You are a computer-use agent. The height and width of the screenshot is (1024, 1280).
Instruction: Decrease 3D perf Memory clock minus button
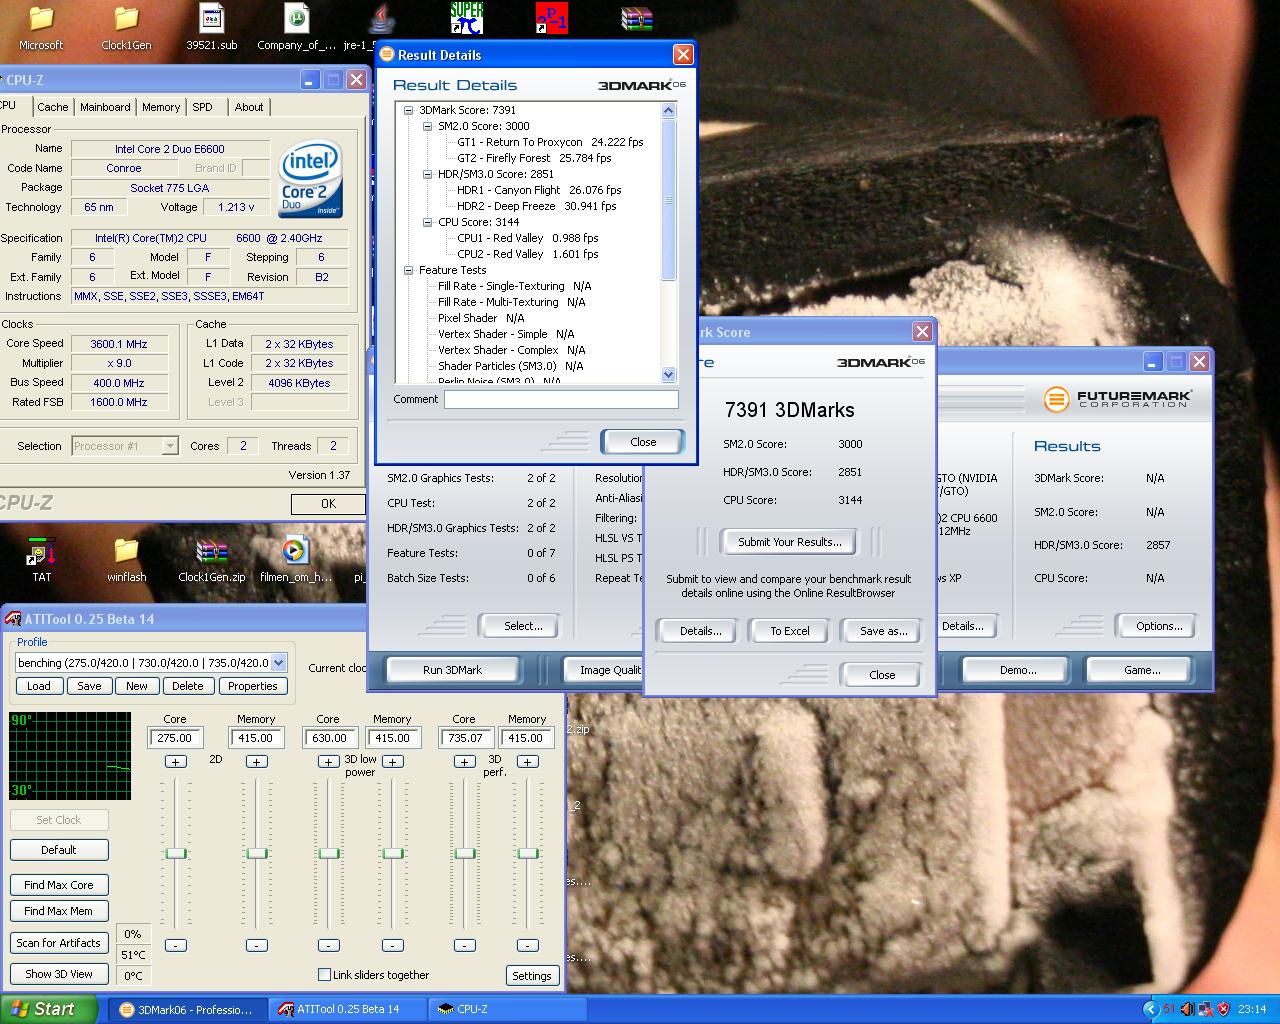(x=527, y=945)
